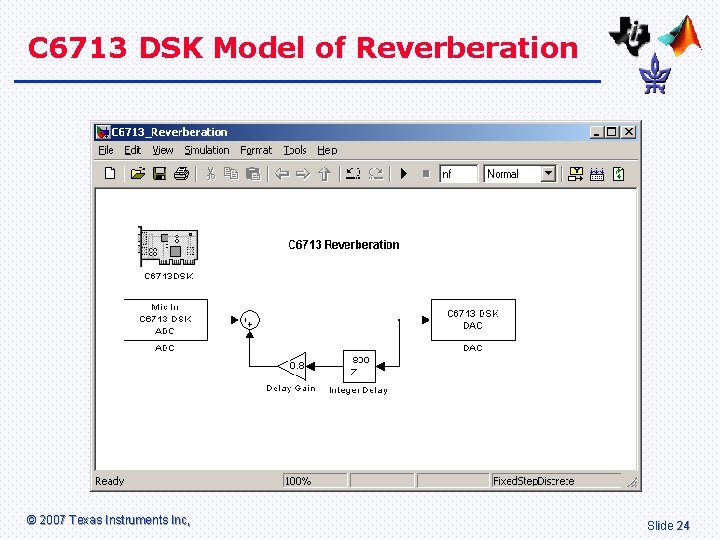Open the Edit menu

pos(133,150)
